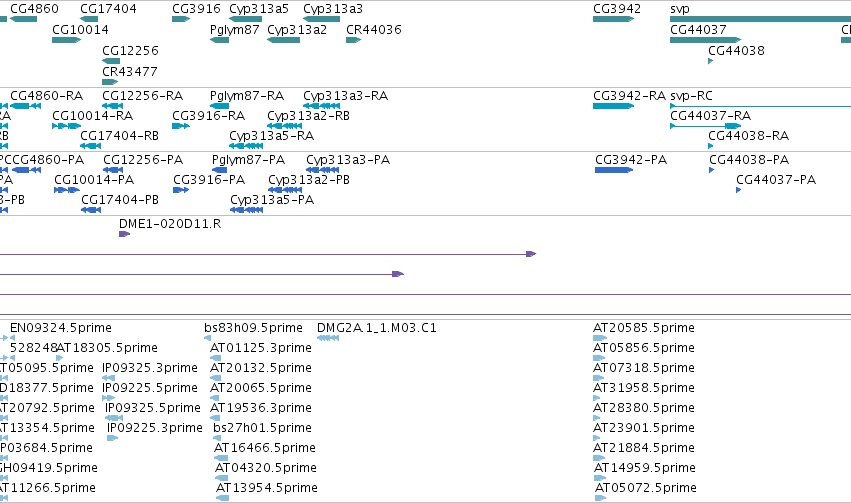Click the AT23901.5prime EST label
The image size is (851, 503).
644,429
